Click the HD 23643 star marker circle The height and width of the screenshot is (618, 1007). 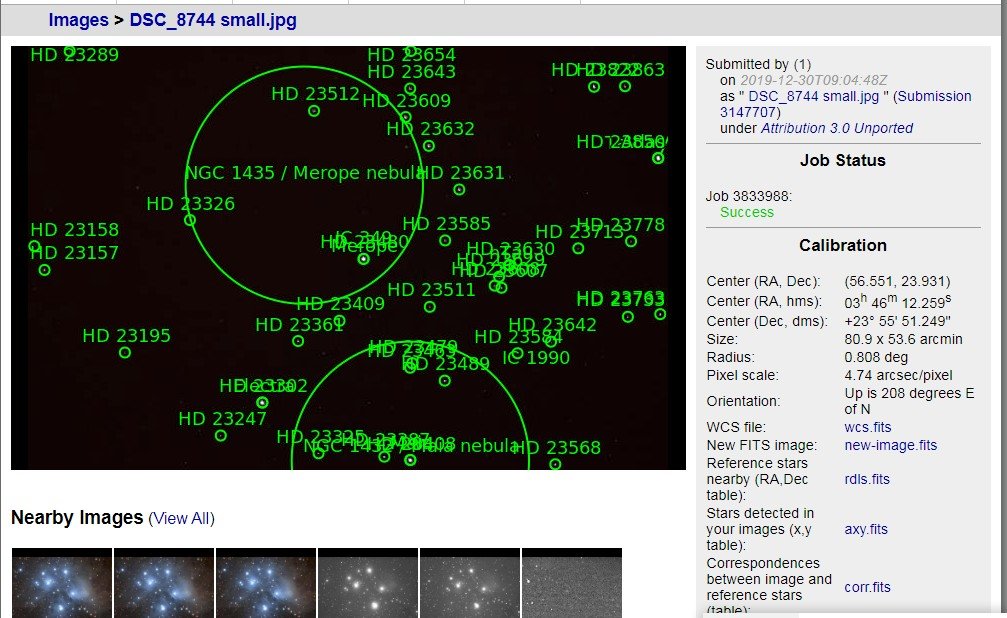click(410, 89)
